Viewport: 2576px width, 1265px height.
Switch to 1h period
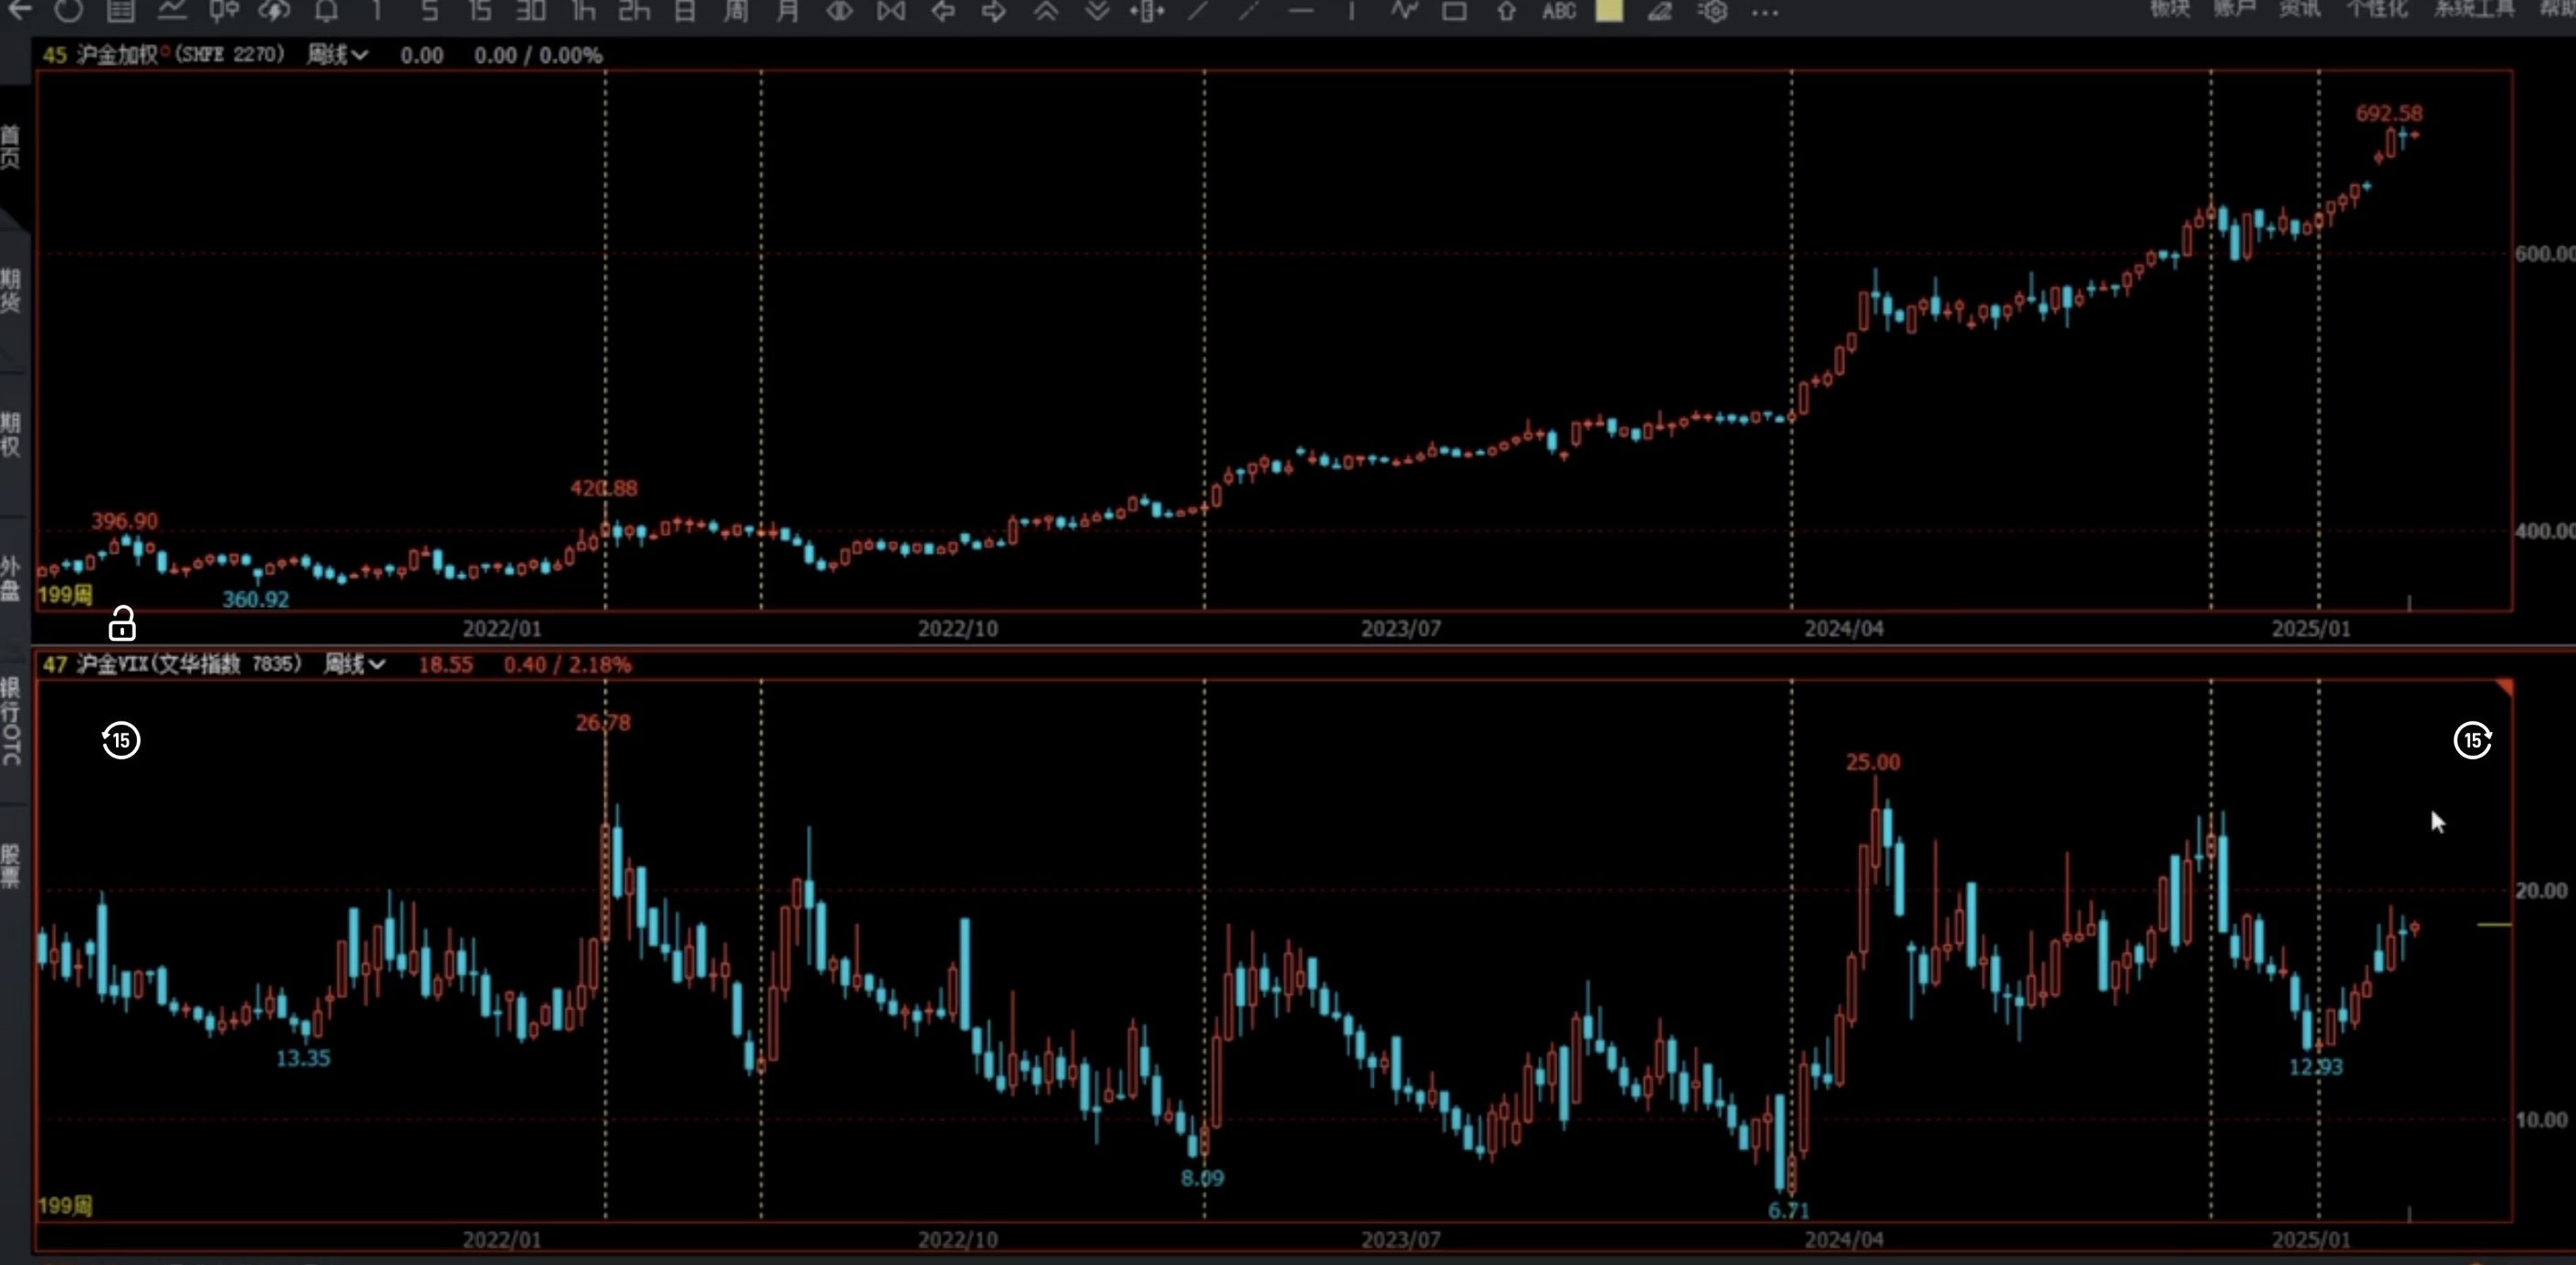tap(583, 11)
